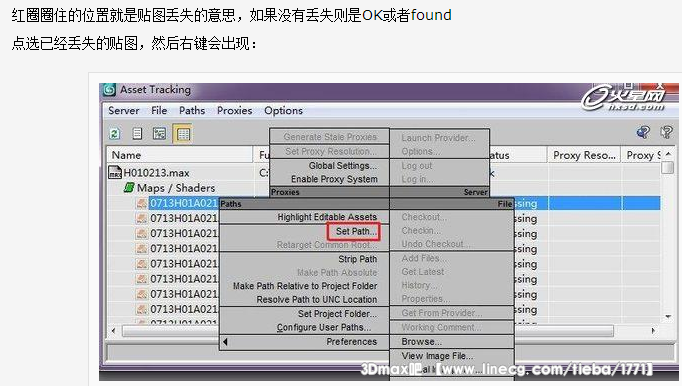Click the horizontal scrollbar left arrow
The width and height of the screenshot is (682, 386).
click(x=114, y=331)
